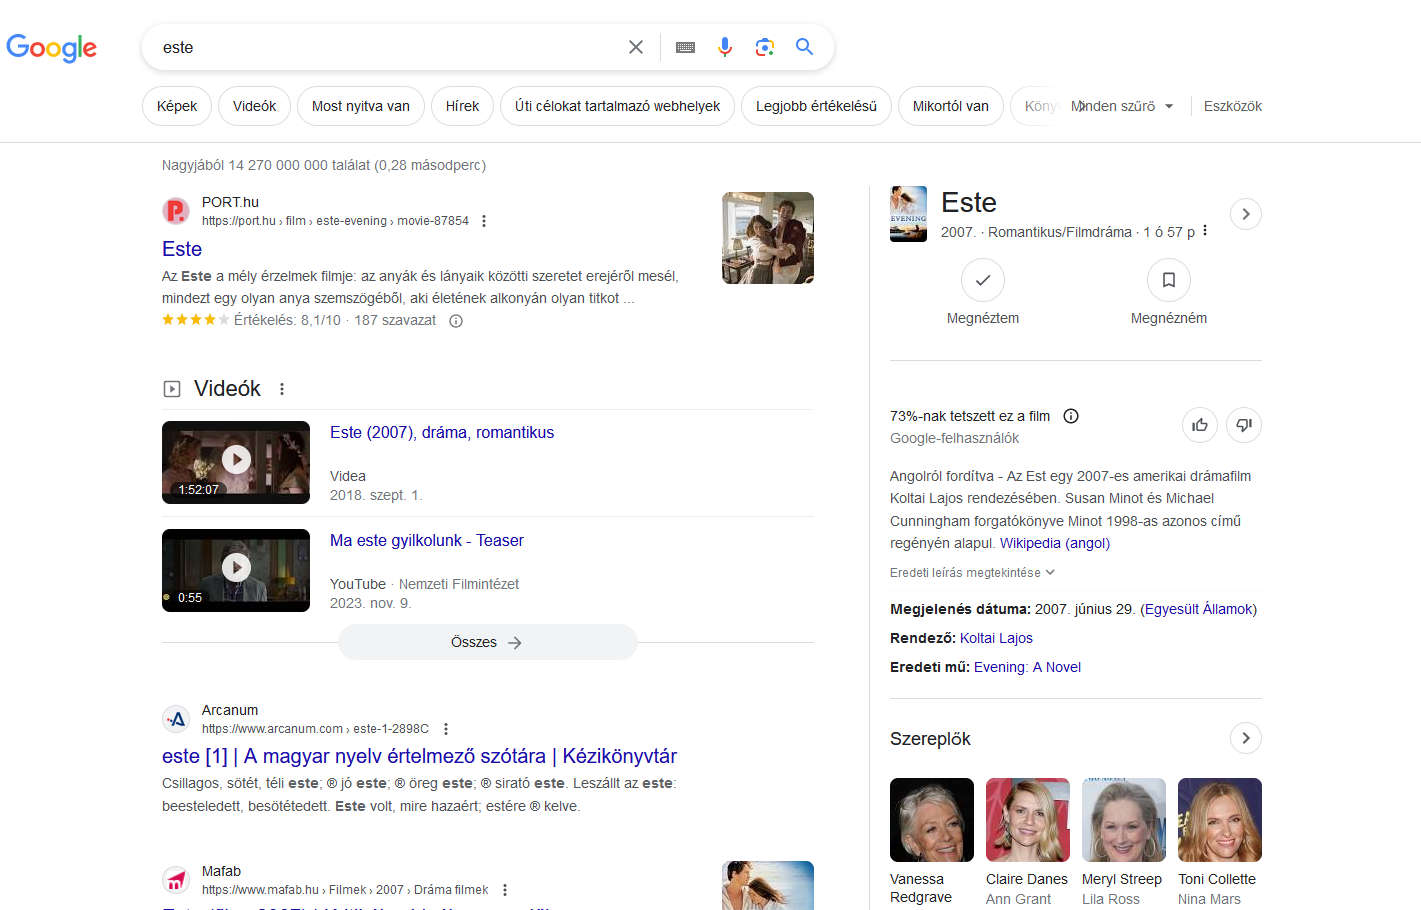This screenshot has height=910, width=1421.
Task: Start voice search with the microphone
Action: (x=725, y=47)
